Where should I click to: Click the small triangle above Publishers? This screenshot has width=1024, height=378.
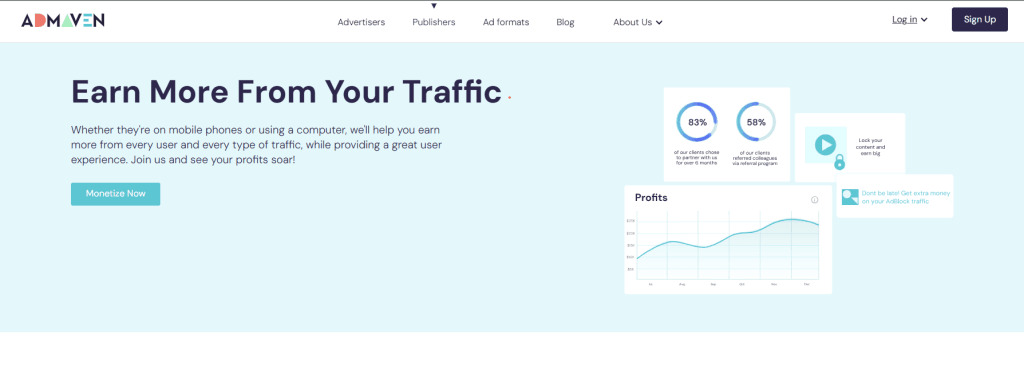(x=434, y=6)
